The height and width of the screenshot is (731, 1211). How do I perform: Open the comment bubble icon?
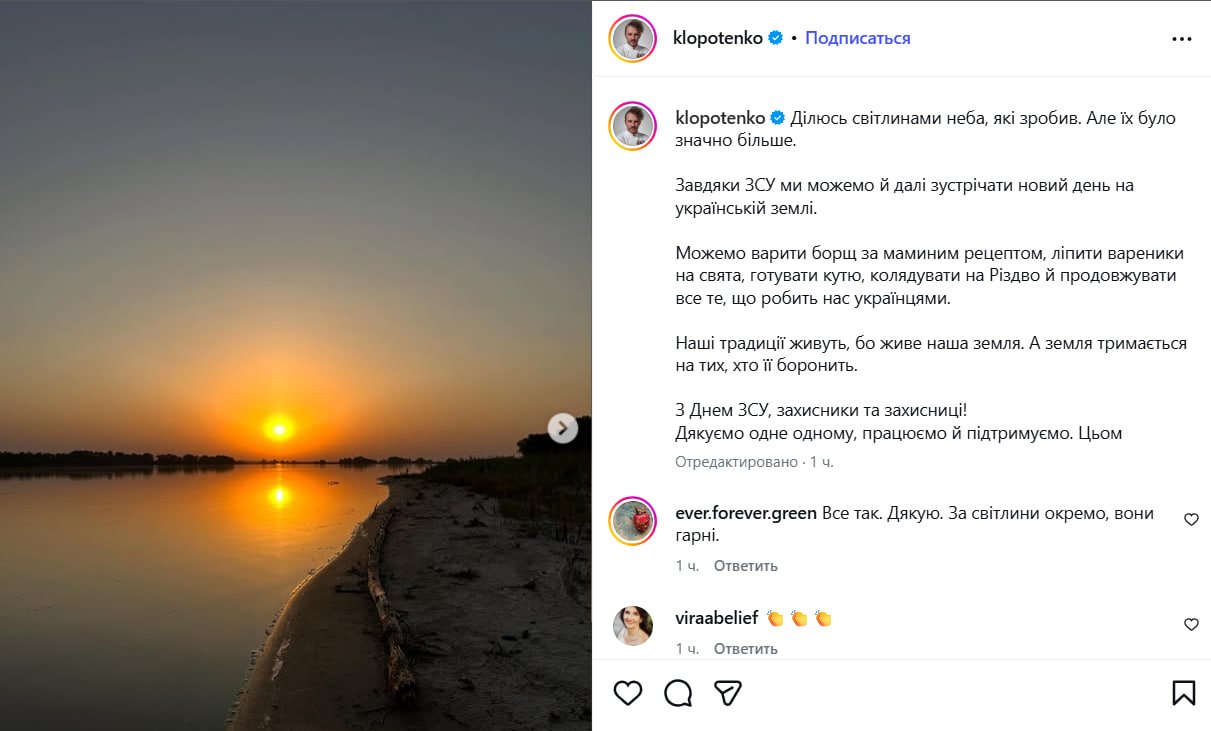(x=678, y=693)
